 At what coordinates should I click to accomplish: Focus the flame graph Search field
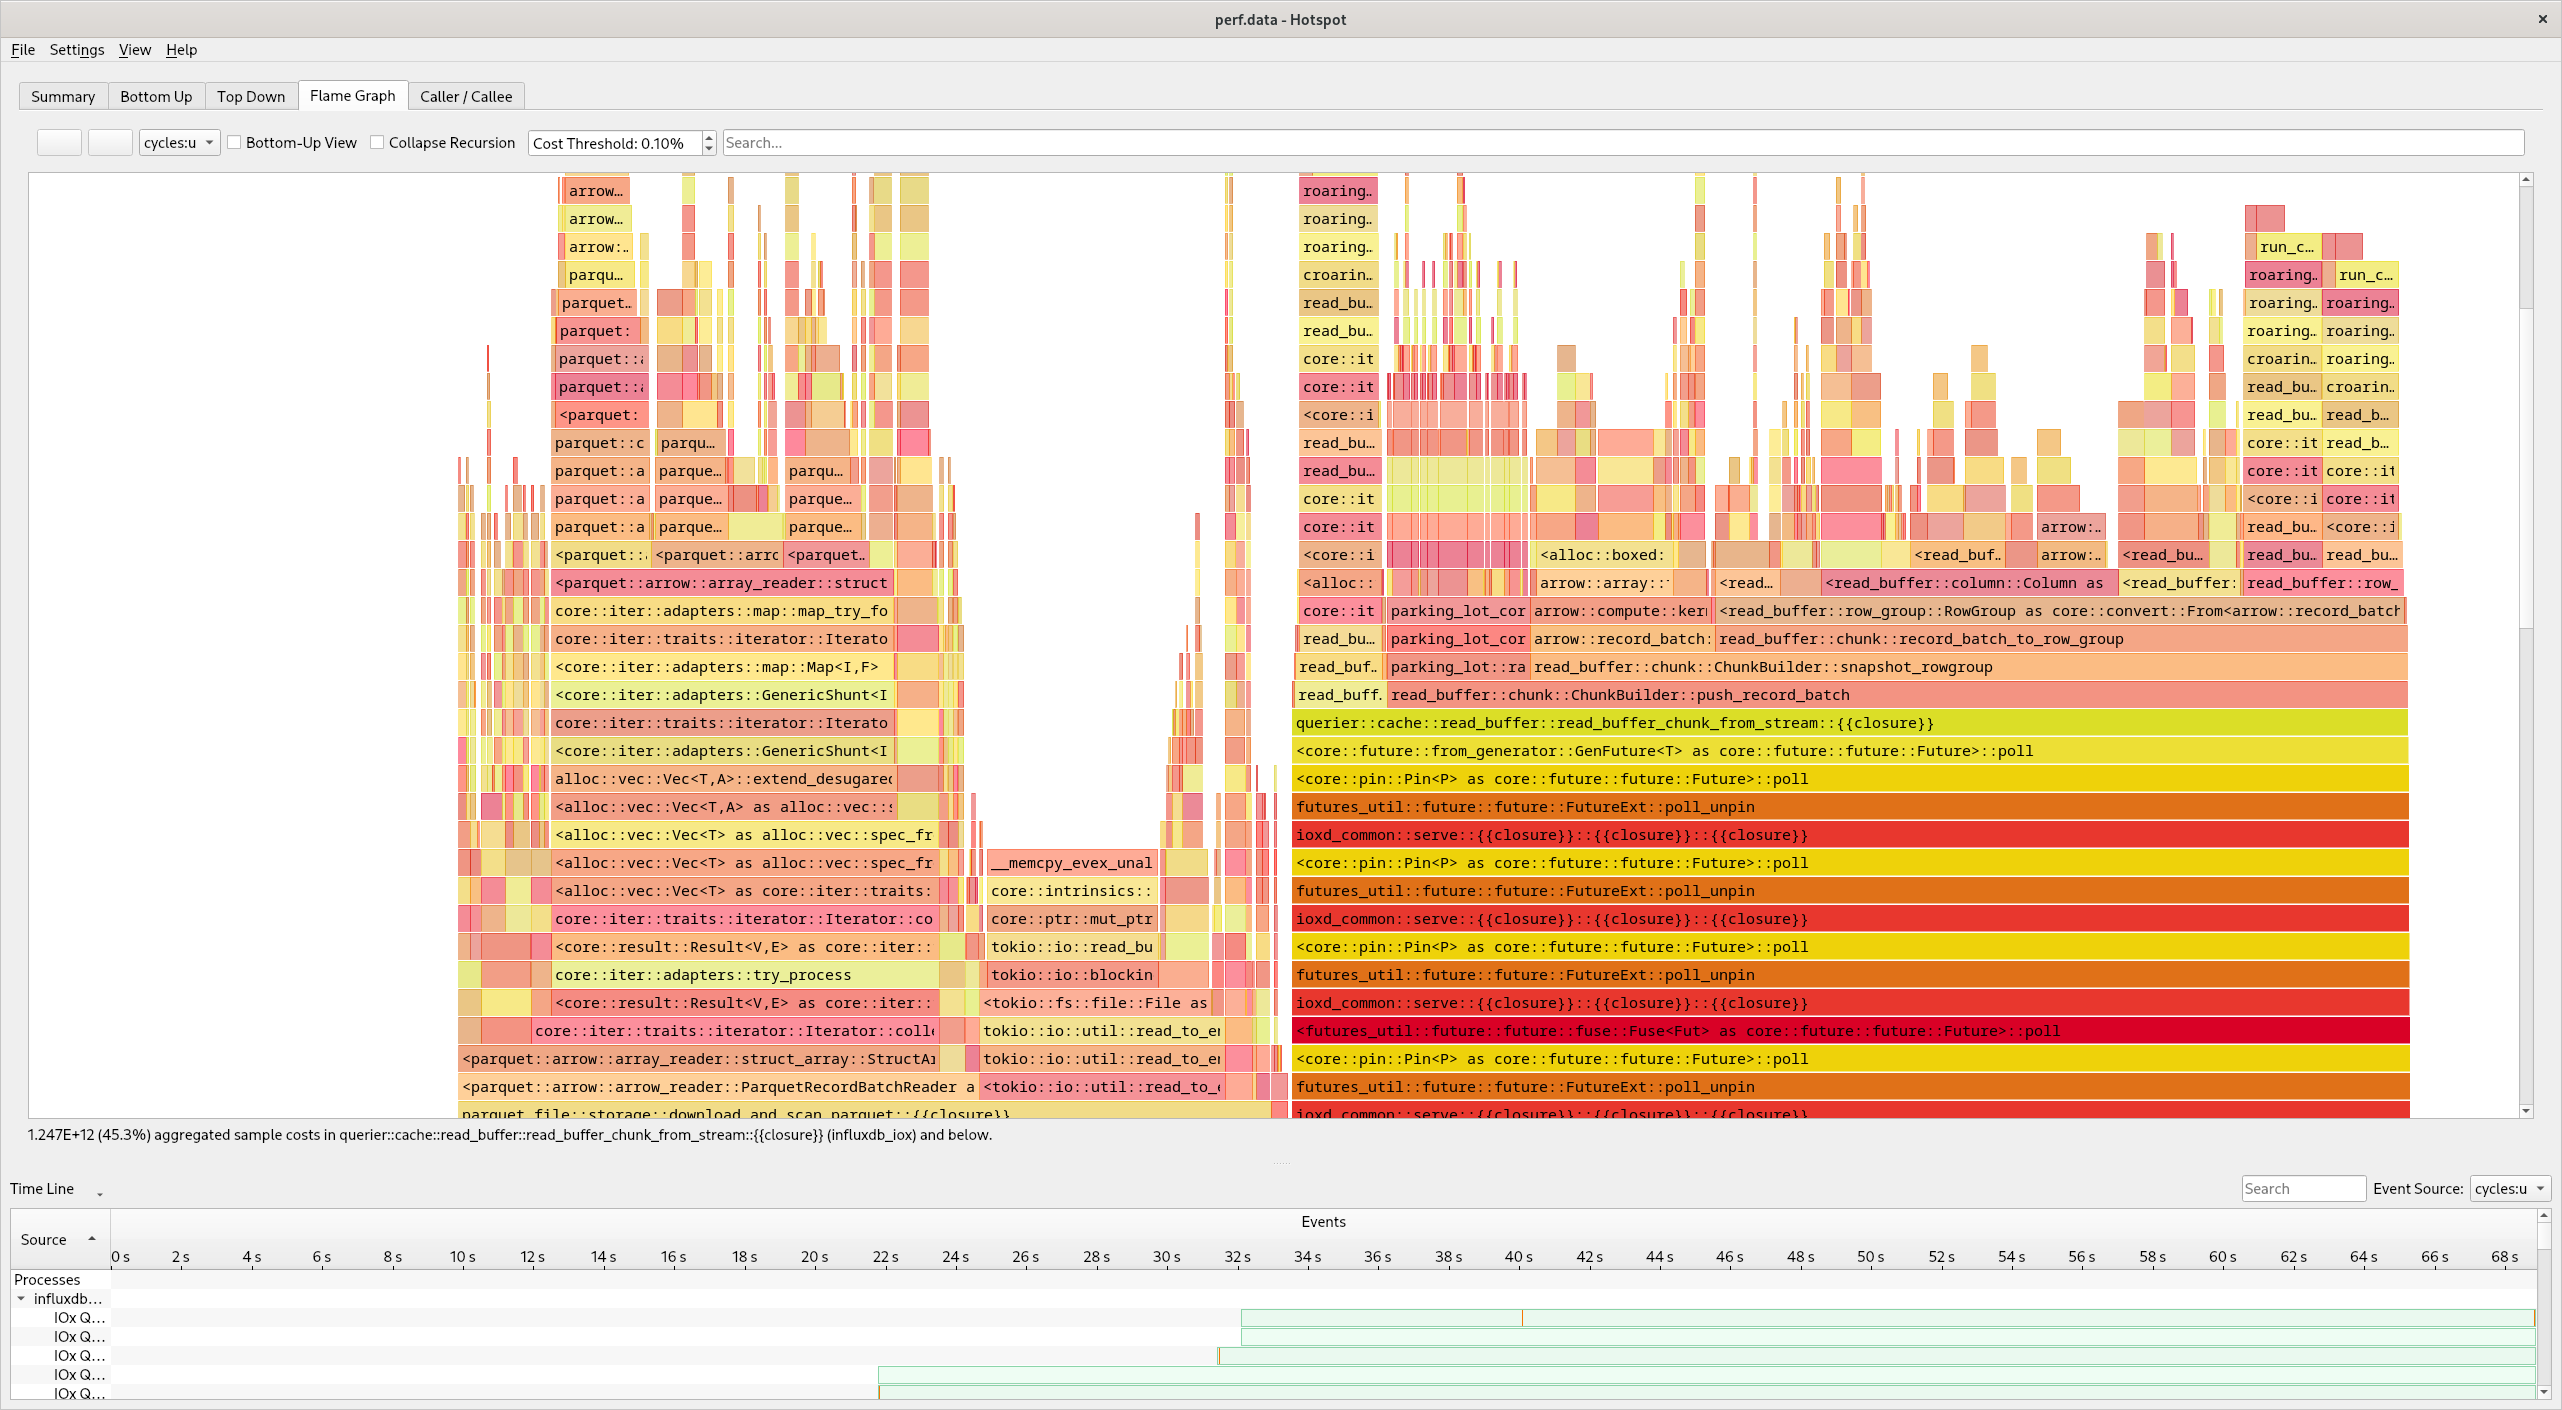(1623, 143)
